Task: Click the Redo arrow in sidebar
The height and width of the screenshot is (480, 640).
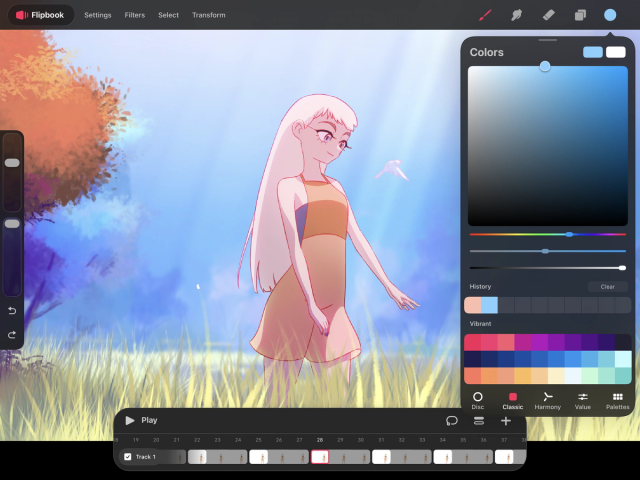Action: pos(12,334)
